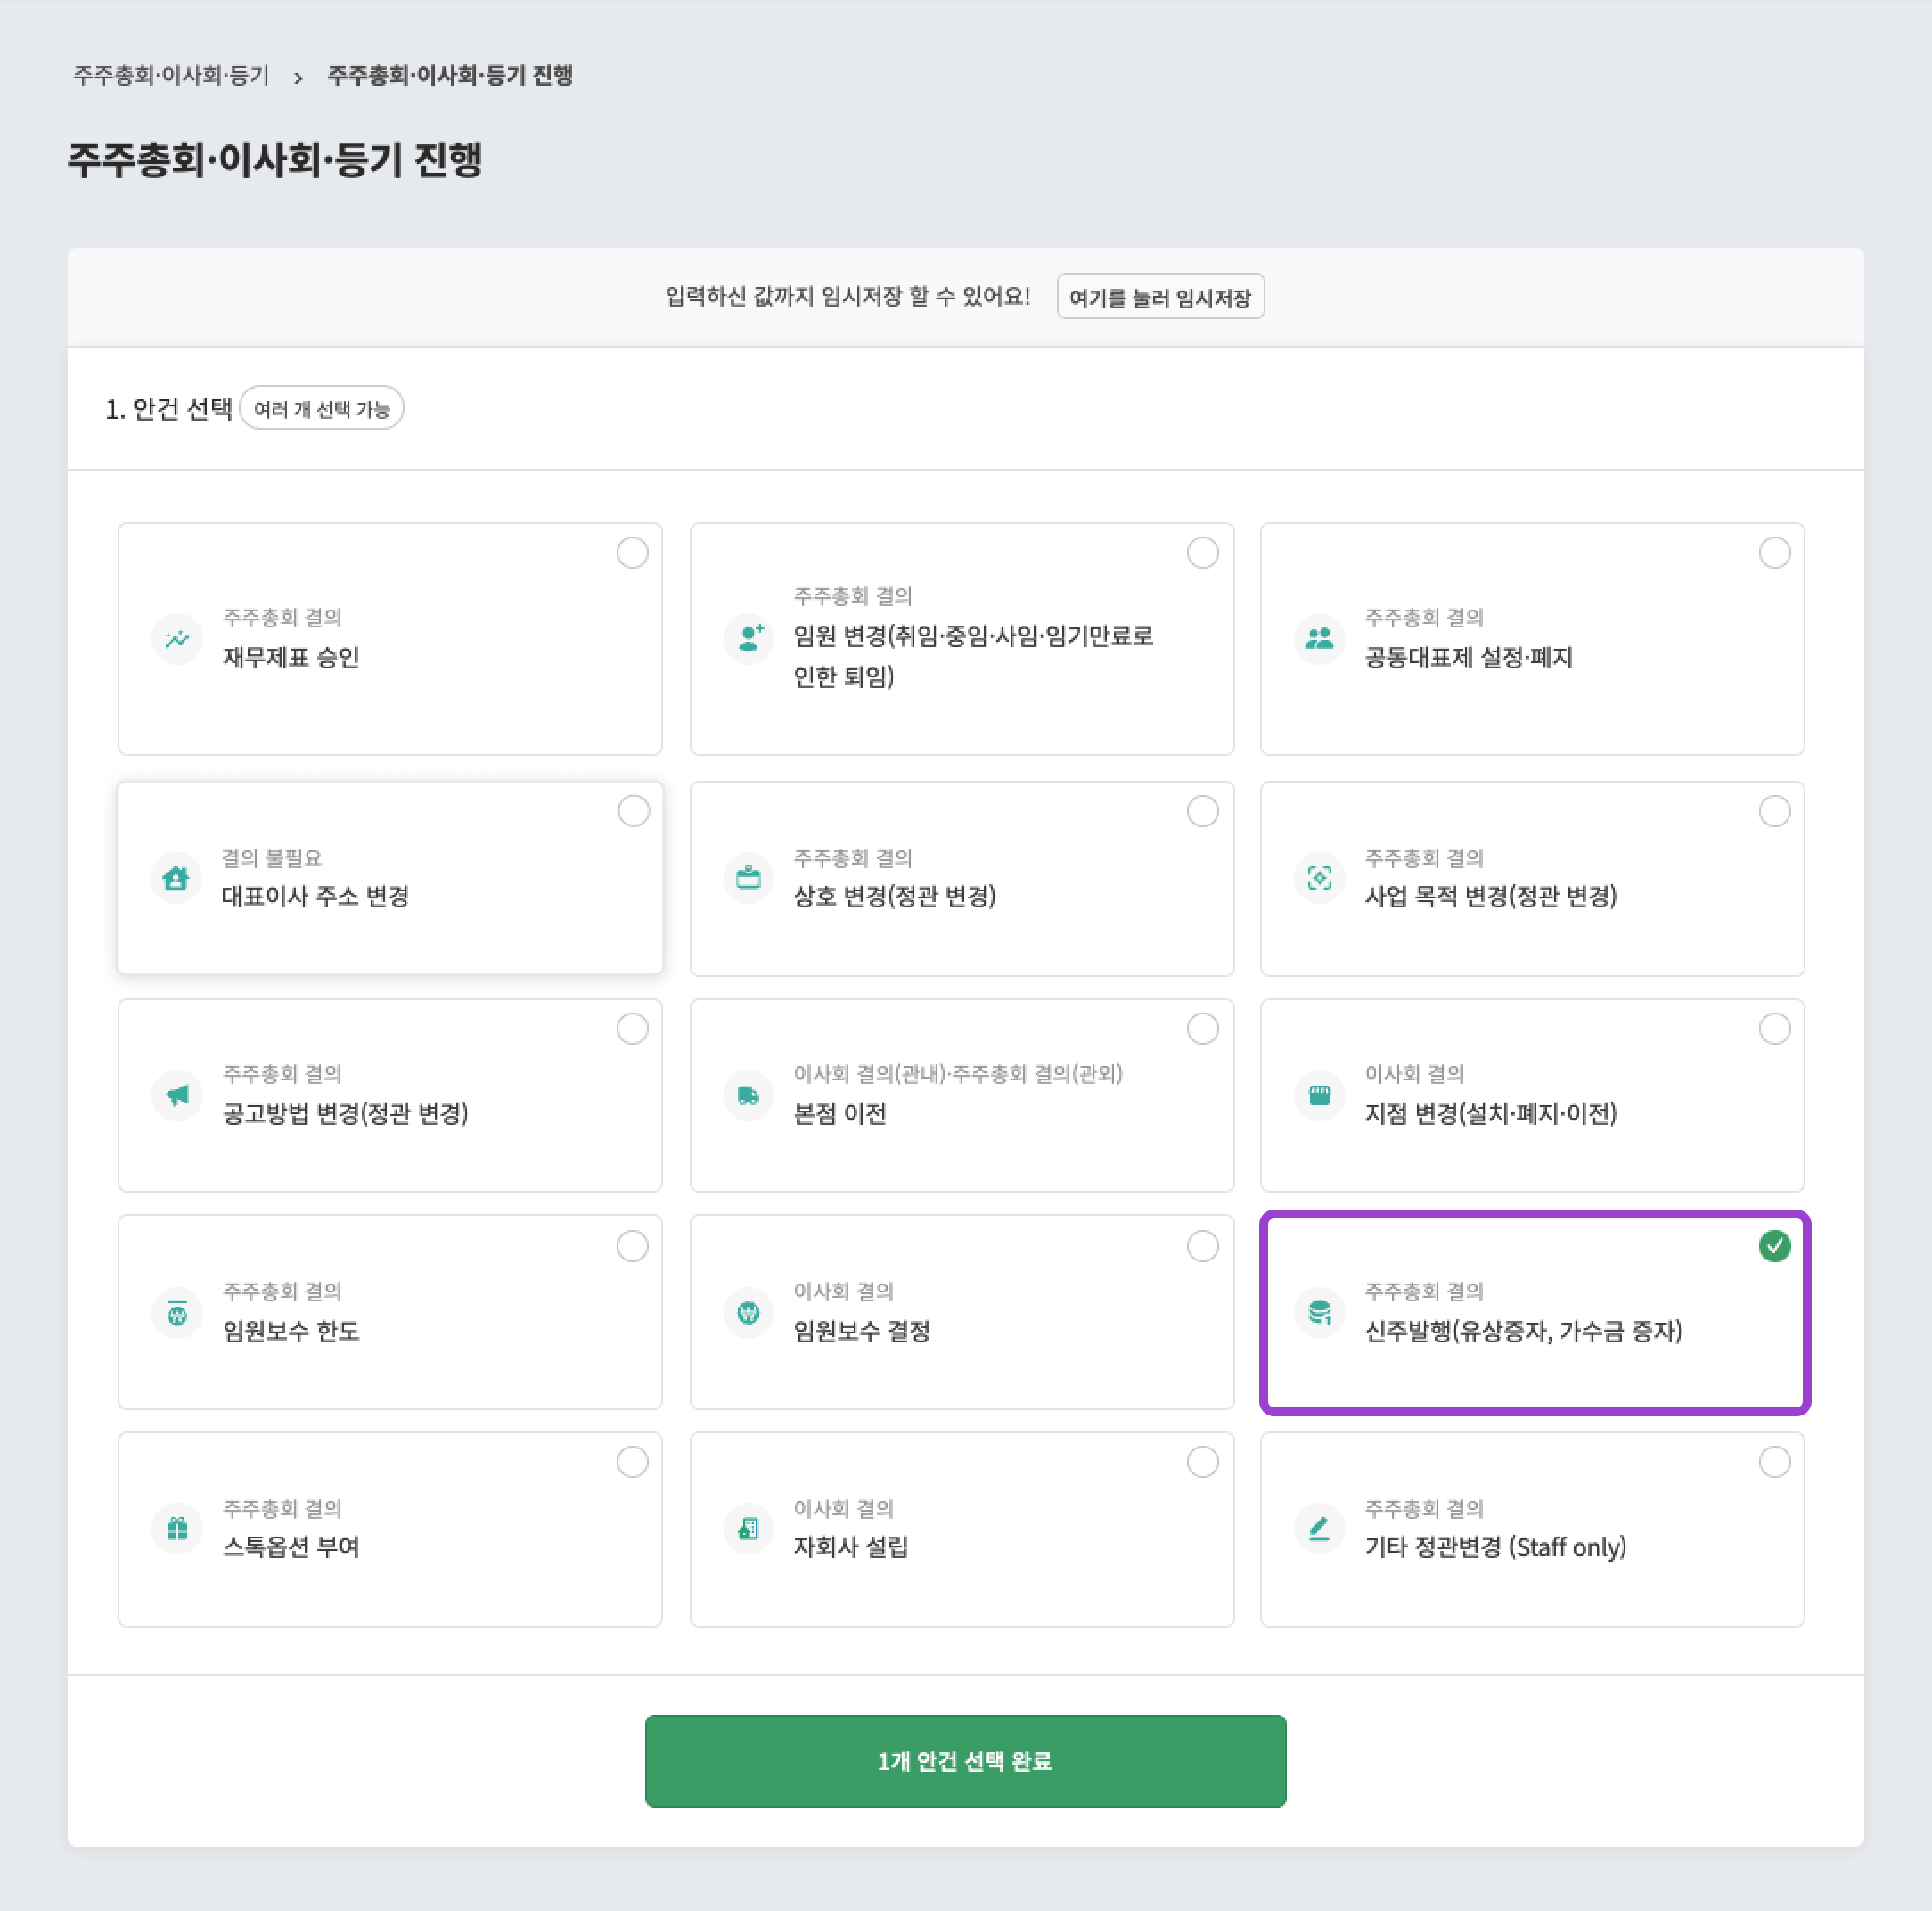1932x1911 pixels.
Task: Select the radio circle on 지점 변경 card
Action: click(1774, 1028)
